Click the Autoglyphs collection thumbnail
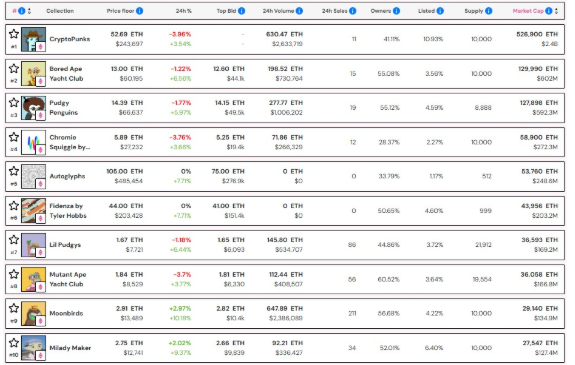 pyautogui.click(x=33, y=176)
